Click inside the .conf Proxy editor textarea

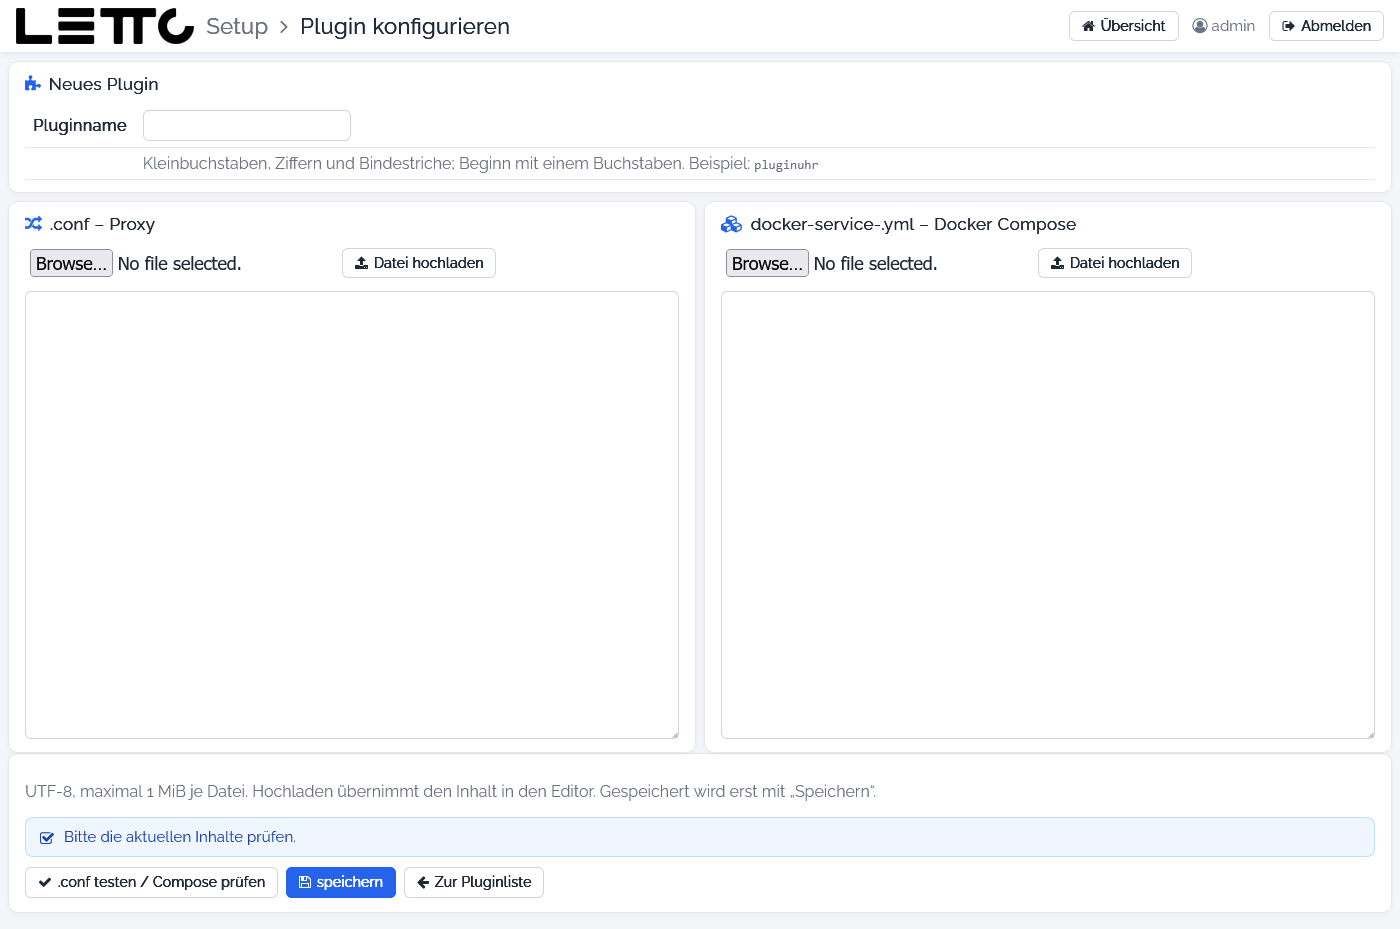tap(352, 515)
